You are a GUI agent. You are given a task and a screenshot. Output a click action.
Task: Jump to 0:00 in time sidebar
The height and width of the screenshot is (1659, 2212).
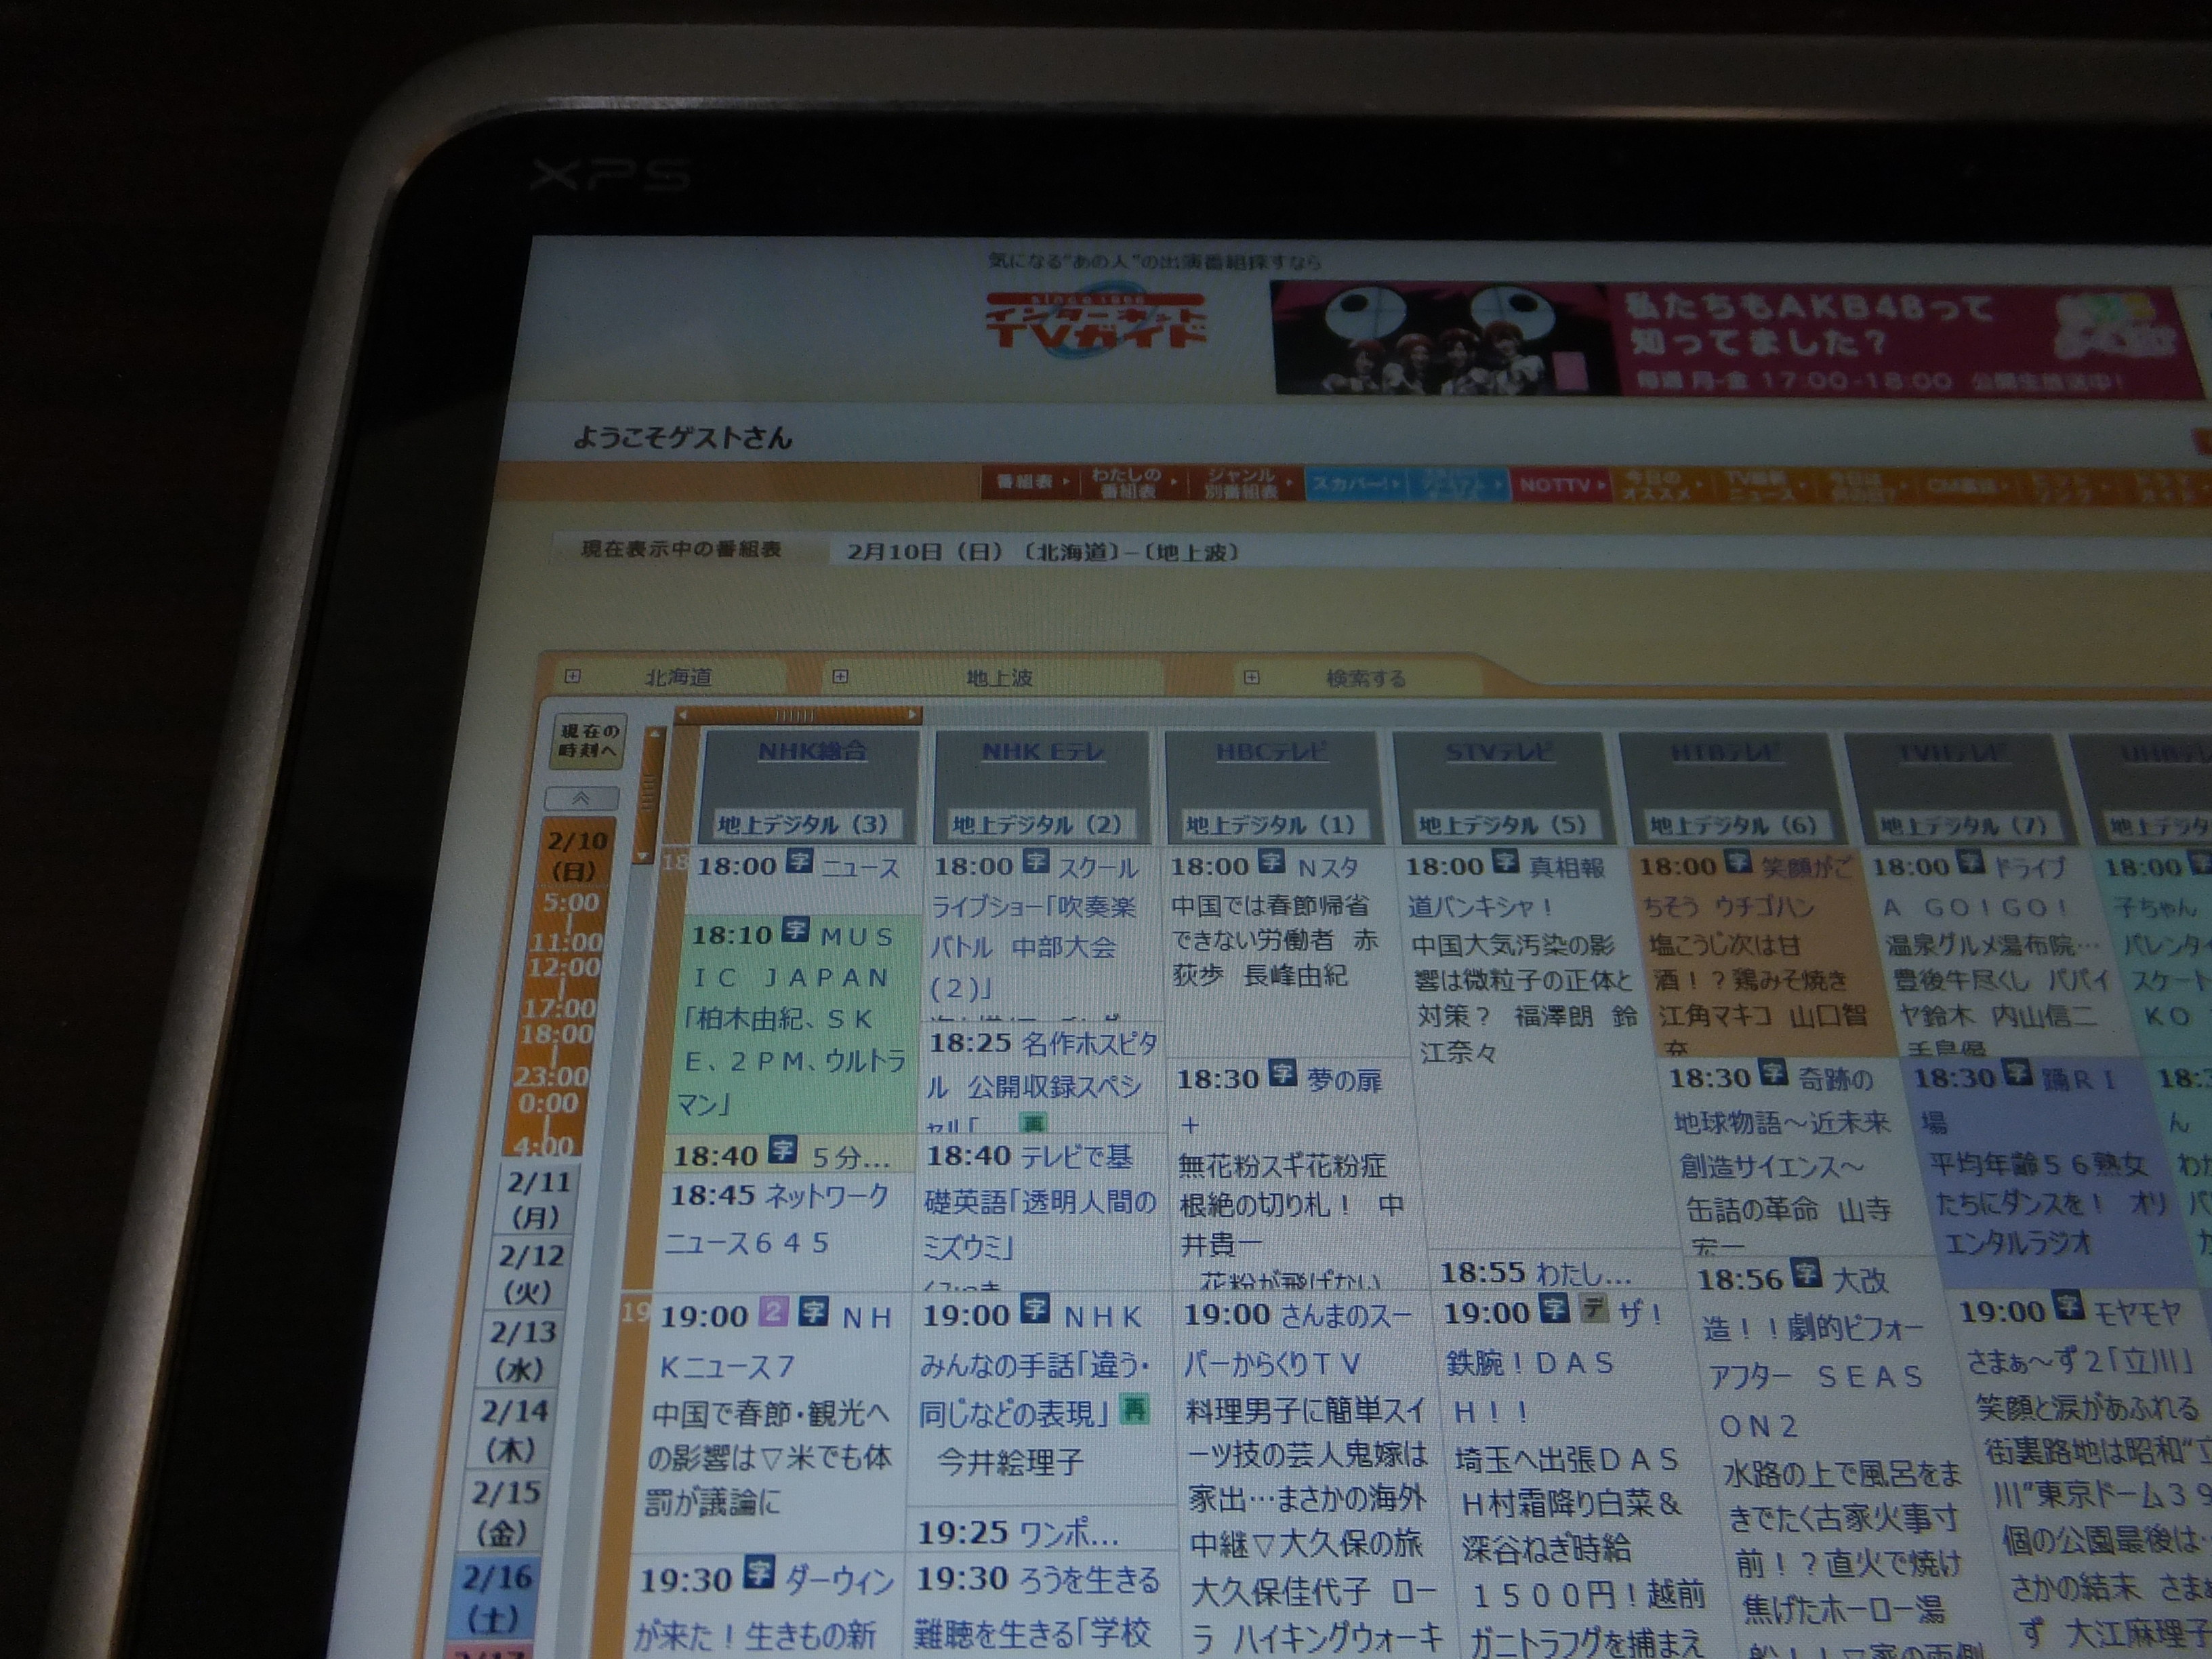547,1103
